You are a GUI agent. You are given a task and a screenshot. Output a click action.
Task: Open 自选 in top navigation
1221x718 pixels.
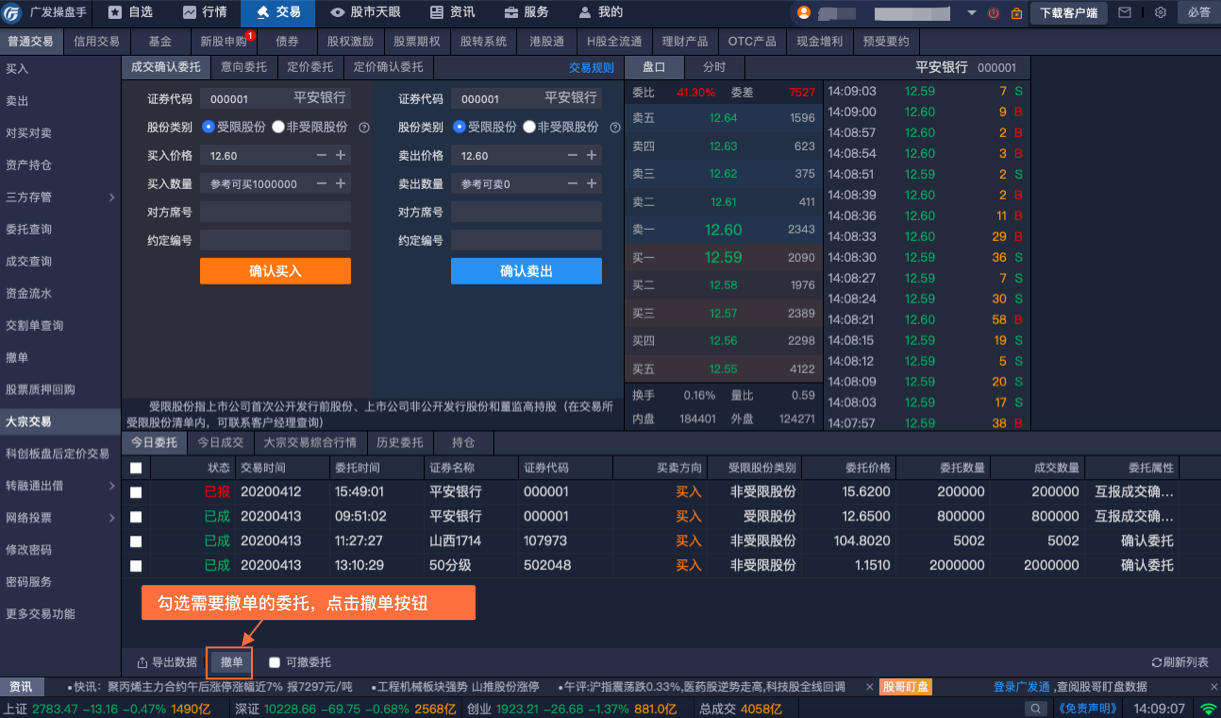point(130,13)
